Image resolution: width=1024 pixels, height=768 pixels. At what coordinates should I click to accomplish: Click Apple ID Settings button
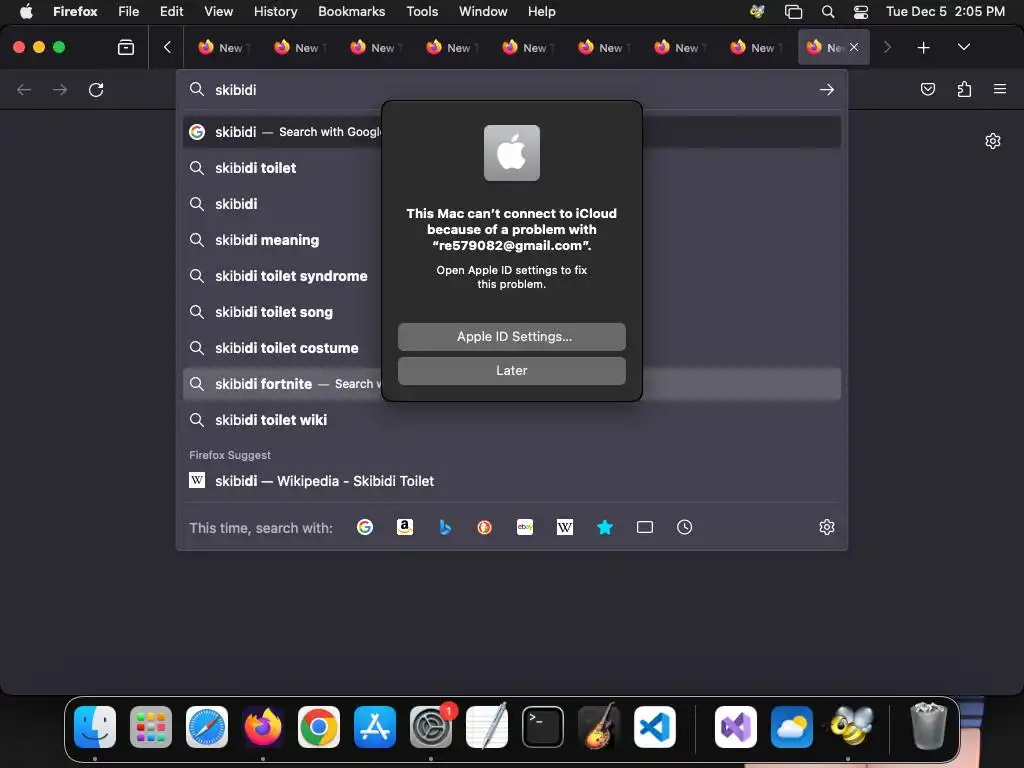point(511,336)
